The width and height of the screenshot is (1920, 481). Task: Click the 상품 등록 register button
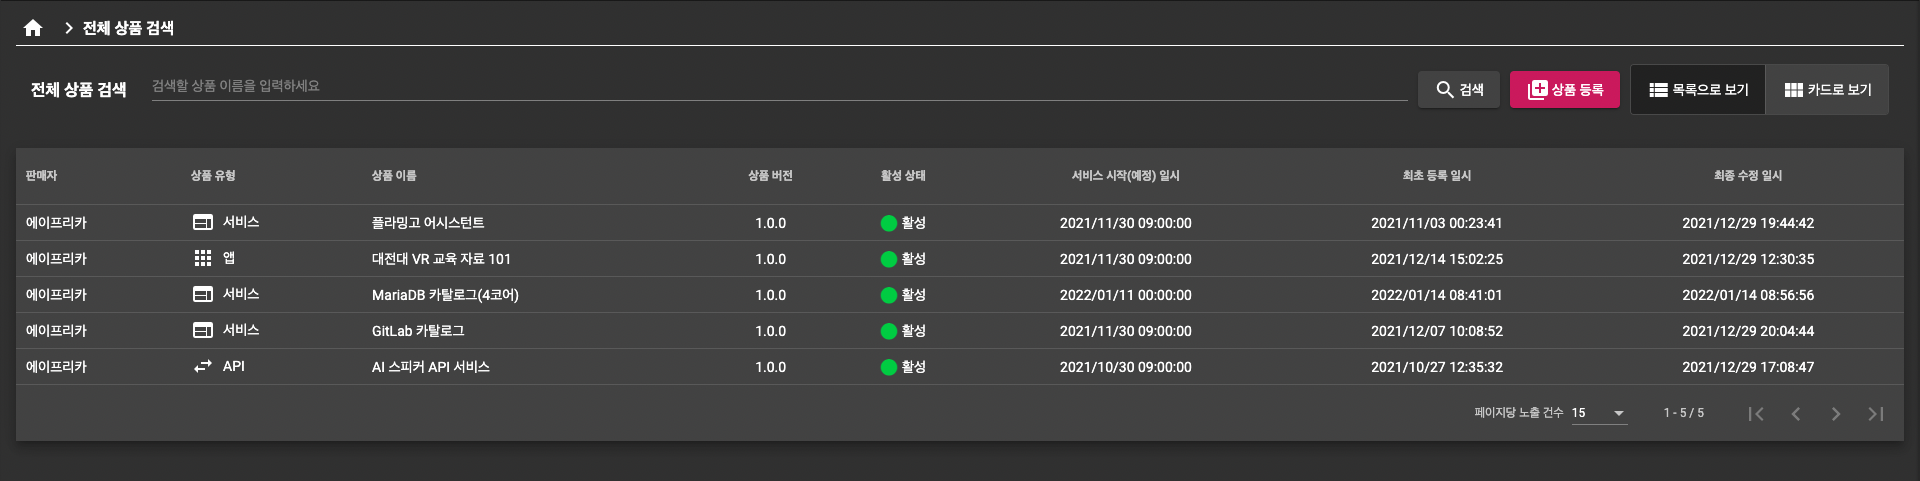click(1565, 90)
